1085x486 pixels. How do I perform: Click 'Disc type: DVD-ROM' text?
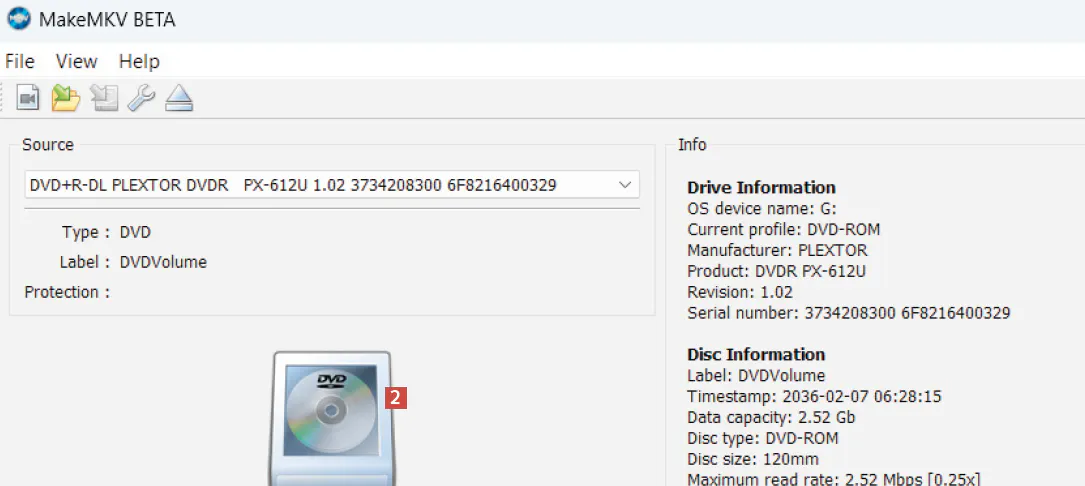[763, 438]
